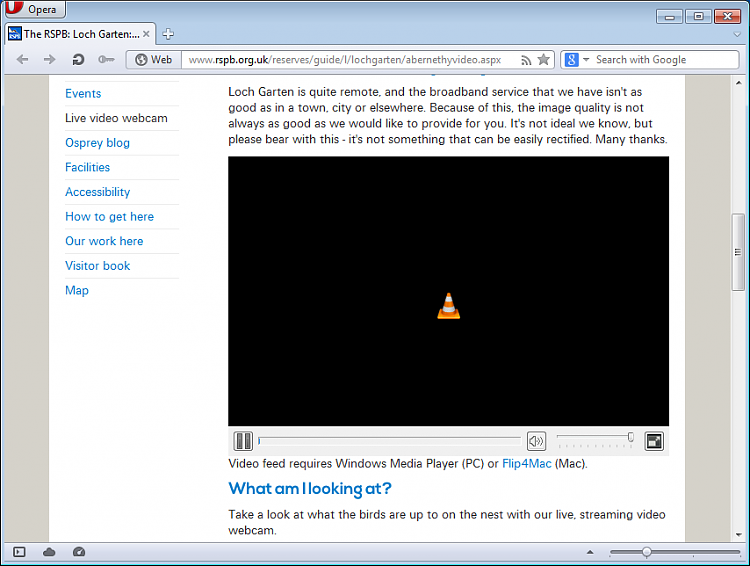
Task: Click the scrollbar down arrow
Action: pos(739,534)
